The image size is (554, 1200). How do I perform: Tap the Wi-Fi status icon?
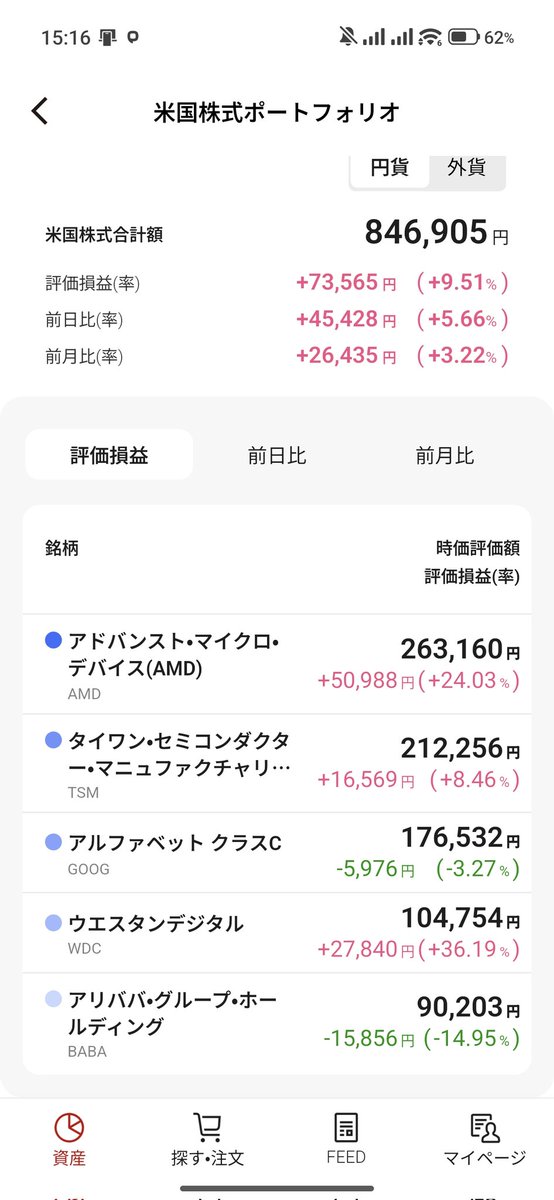[431, 38]
